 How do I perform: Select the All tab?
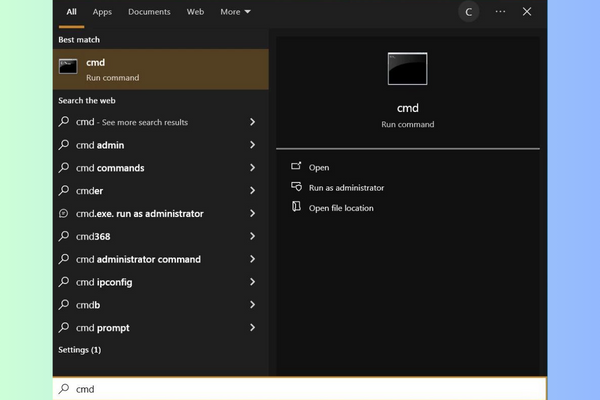coord(72,12)
